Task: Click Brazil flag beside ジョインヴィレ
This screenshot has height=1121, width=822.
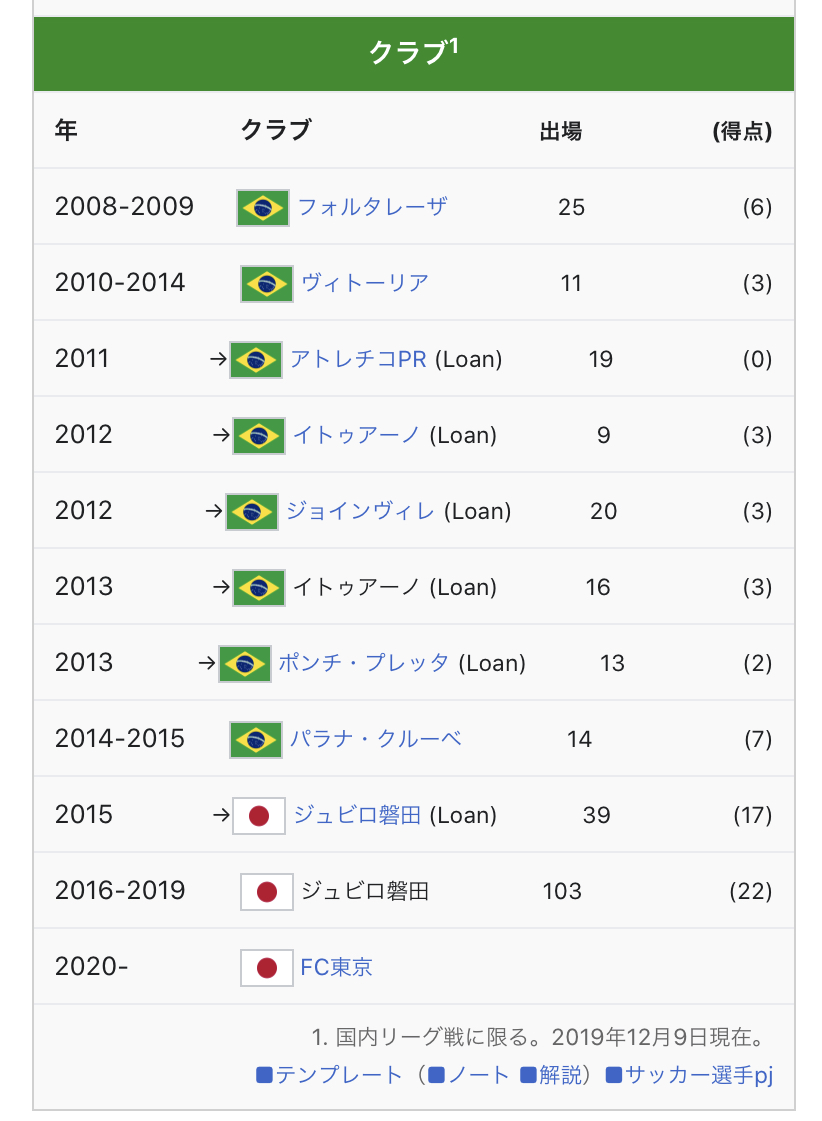Action: [x=252, y=512]
